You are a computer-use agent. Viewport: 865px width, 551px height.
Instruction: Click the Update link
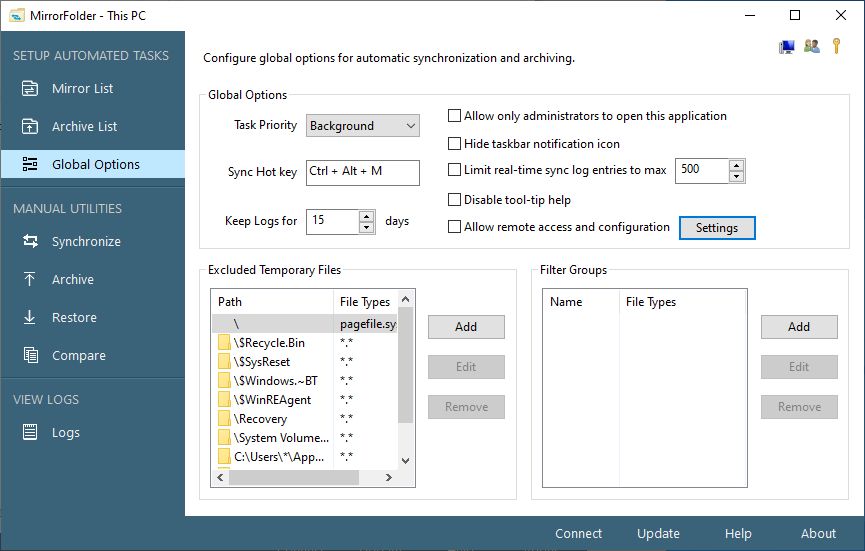(x=658, y=533)
